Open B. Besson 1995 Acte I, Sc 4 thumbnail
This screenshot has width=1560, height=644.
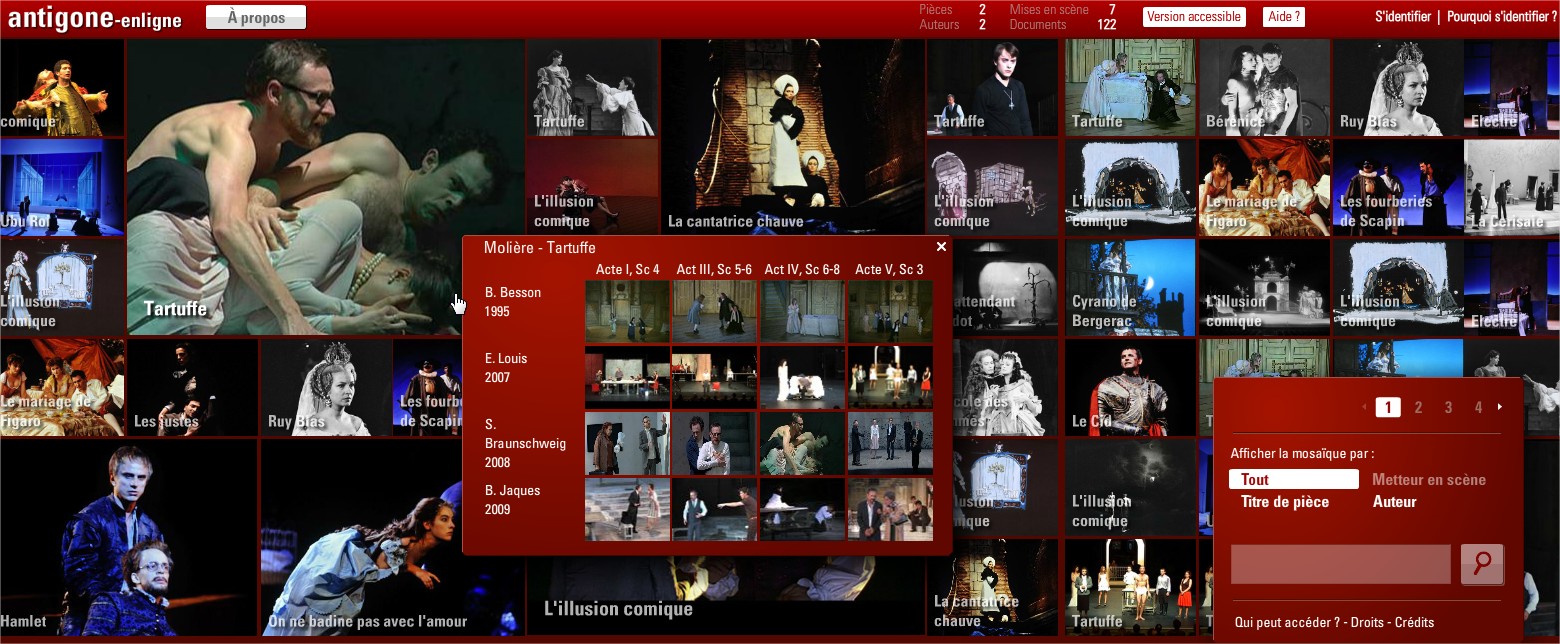(x=627, y=312)
